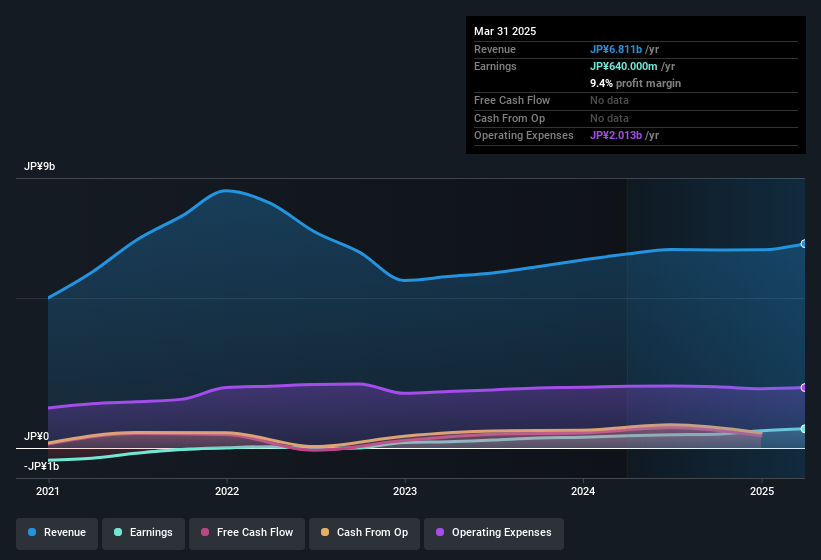Click the 2024 x-axis label

[583, 491]
